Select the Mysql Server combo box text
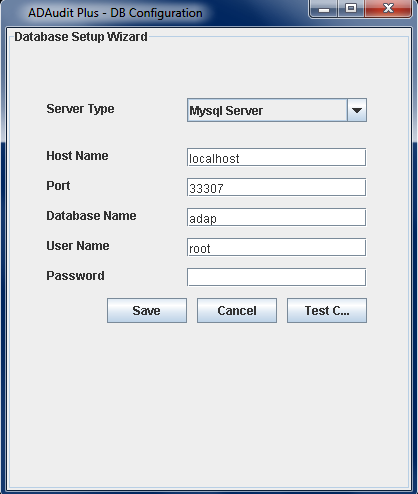This screenshot has height=494, width=418. point(226,111)
